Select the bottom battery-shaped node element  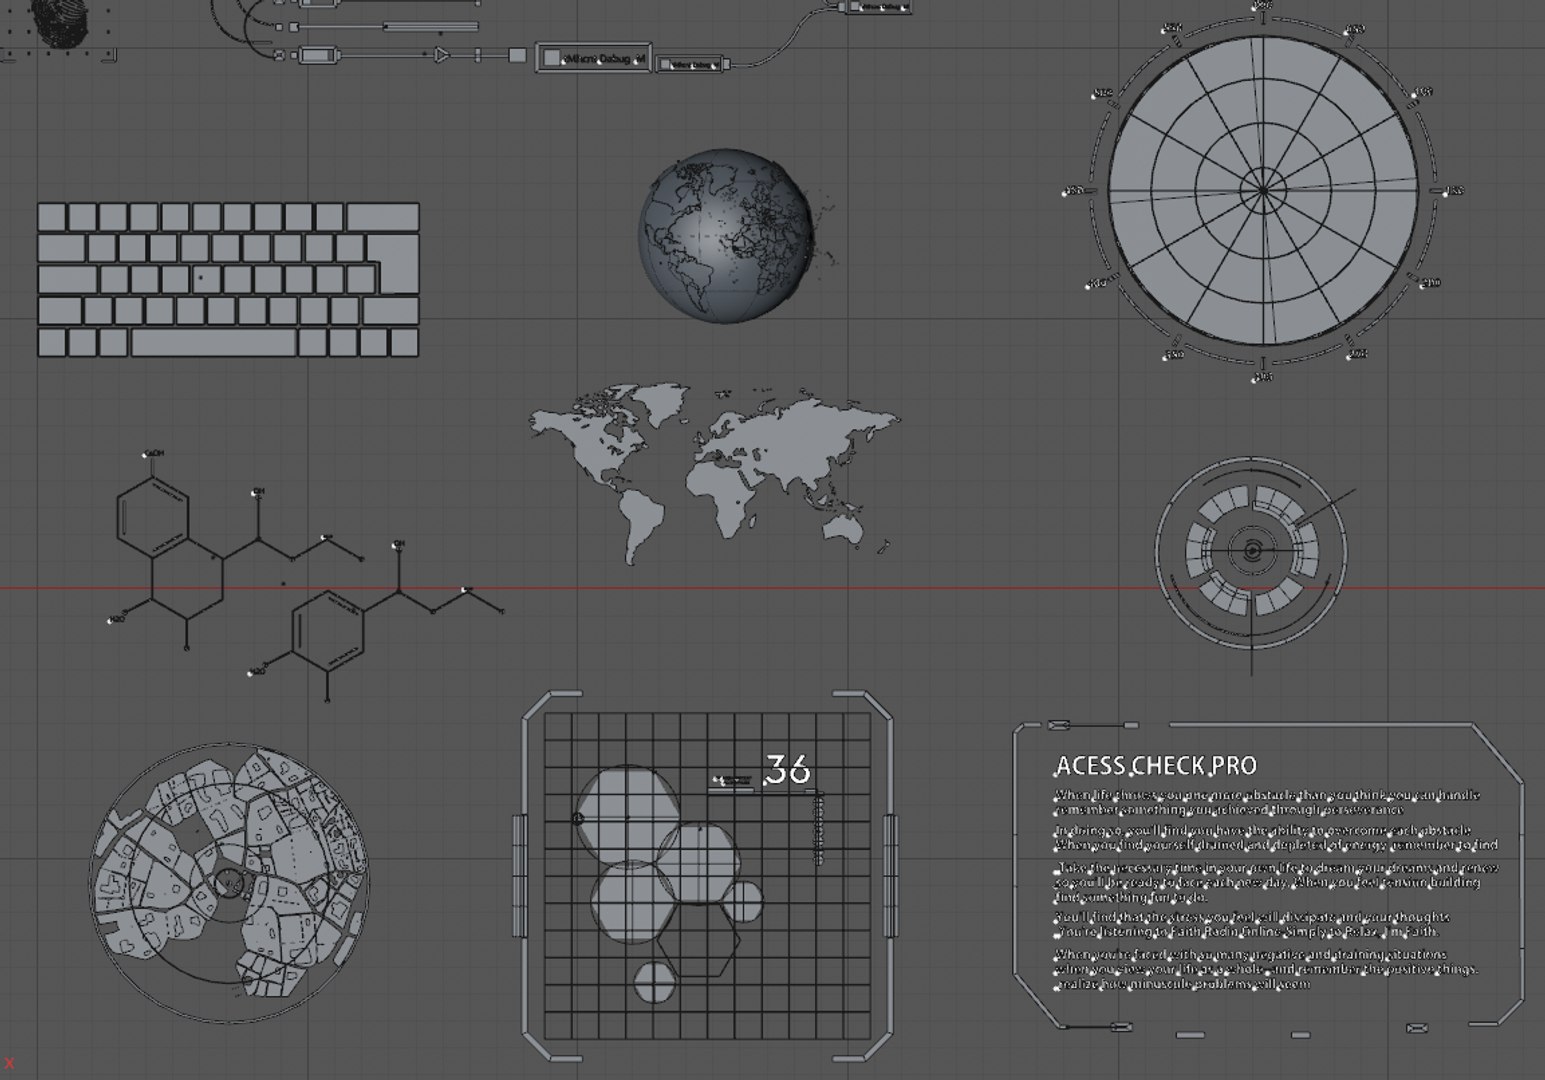coord(317,55)
